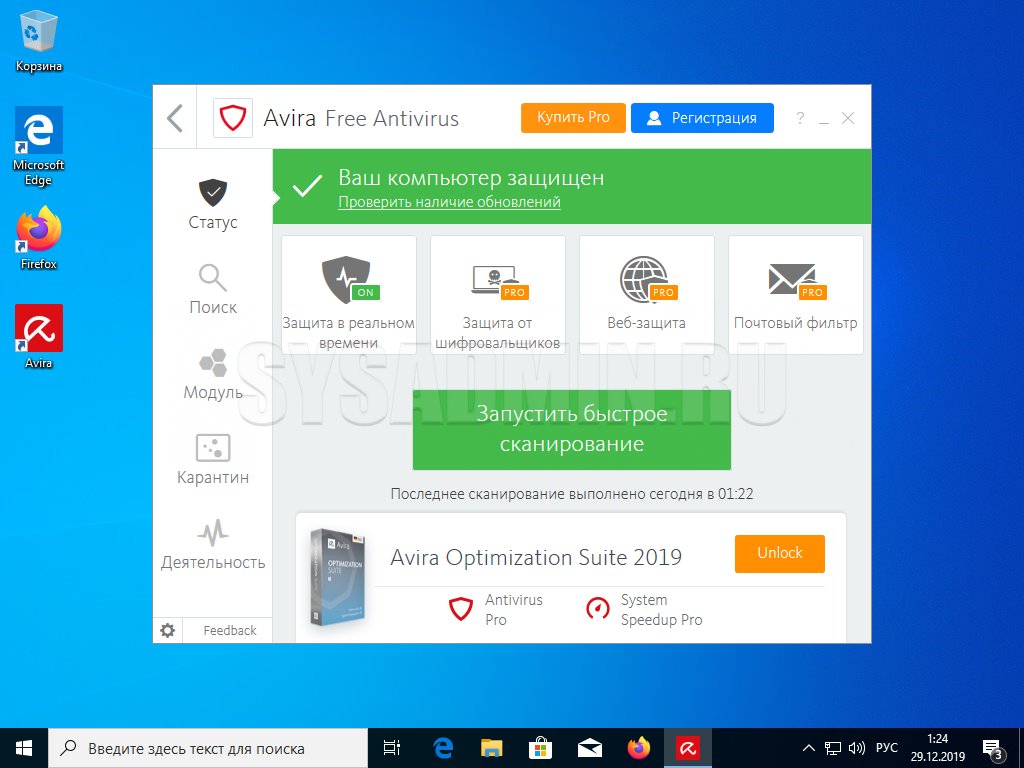This screenshot has width=1024, height=768.
Task: Show the Activity (Деятельность) section
Action: [x=212, y=545]
